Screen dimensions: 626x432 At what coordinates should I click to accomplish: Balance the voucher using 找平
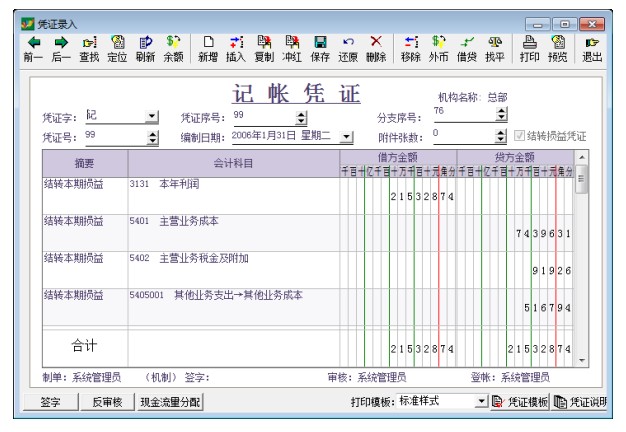[495, 50]
